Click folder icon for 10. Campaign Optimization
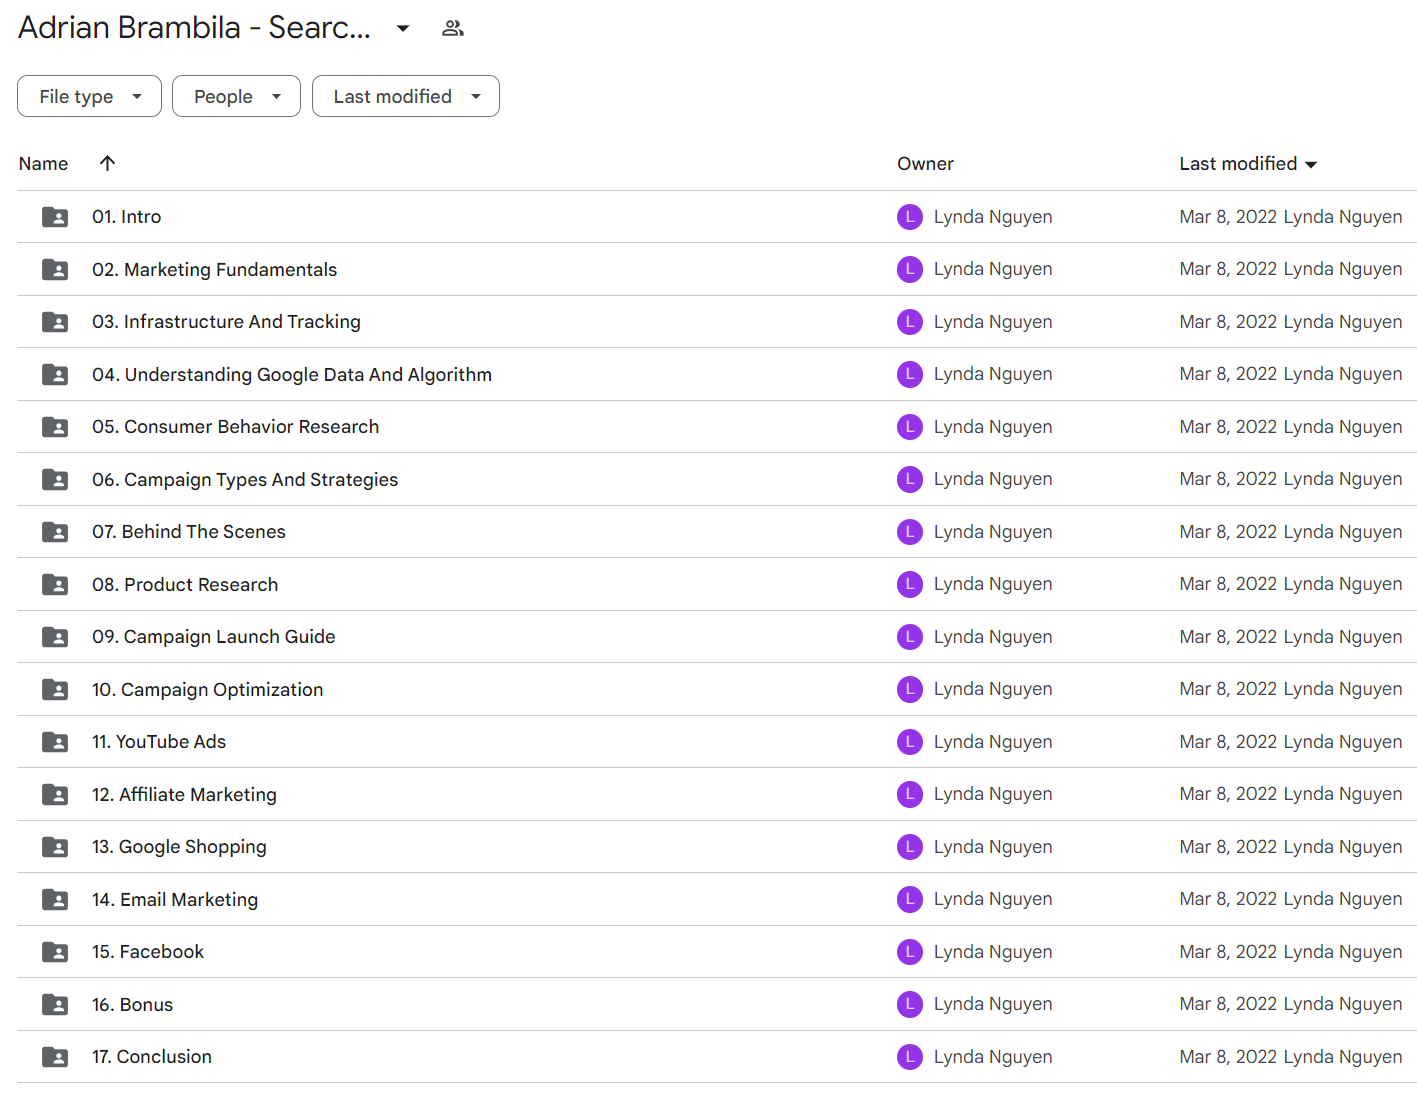Screen dimensions: 1417x1103 55,689
